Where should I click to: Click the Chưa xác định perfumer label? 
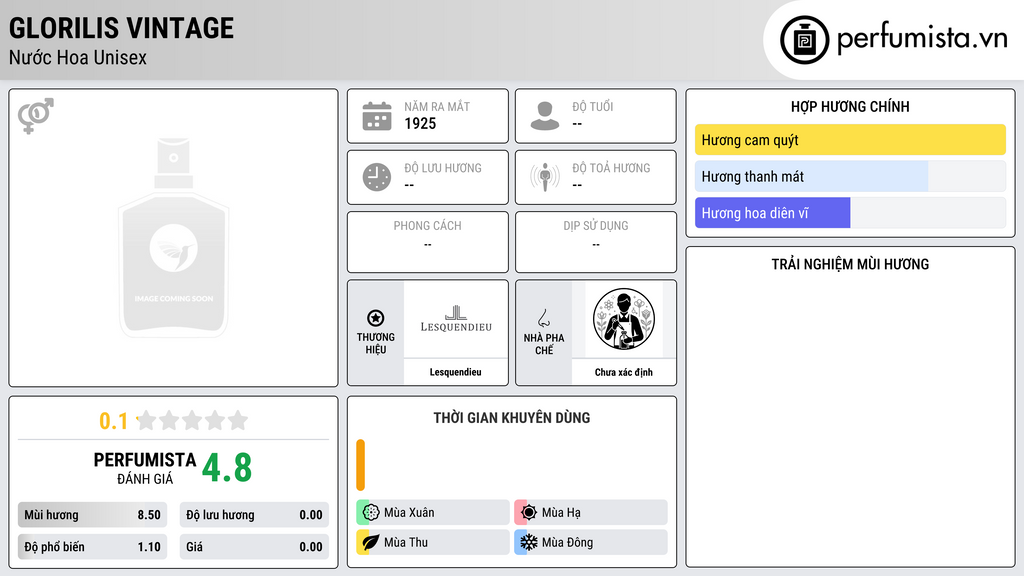coord(624,372)
